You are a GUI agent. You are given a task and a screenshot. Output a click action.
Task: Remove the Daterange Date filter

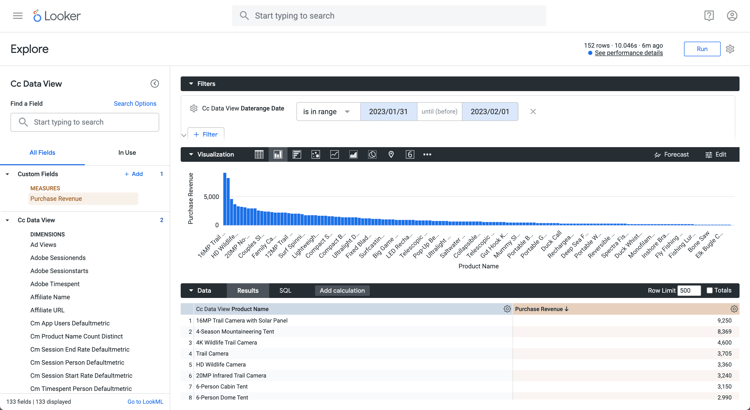pos(533,111)
